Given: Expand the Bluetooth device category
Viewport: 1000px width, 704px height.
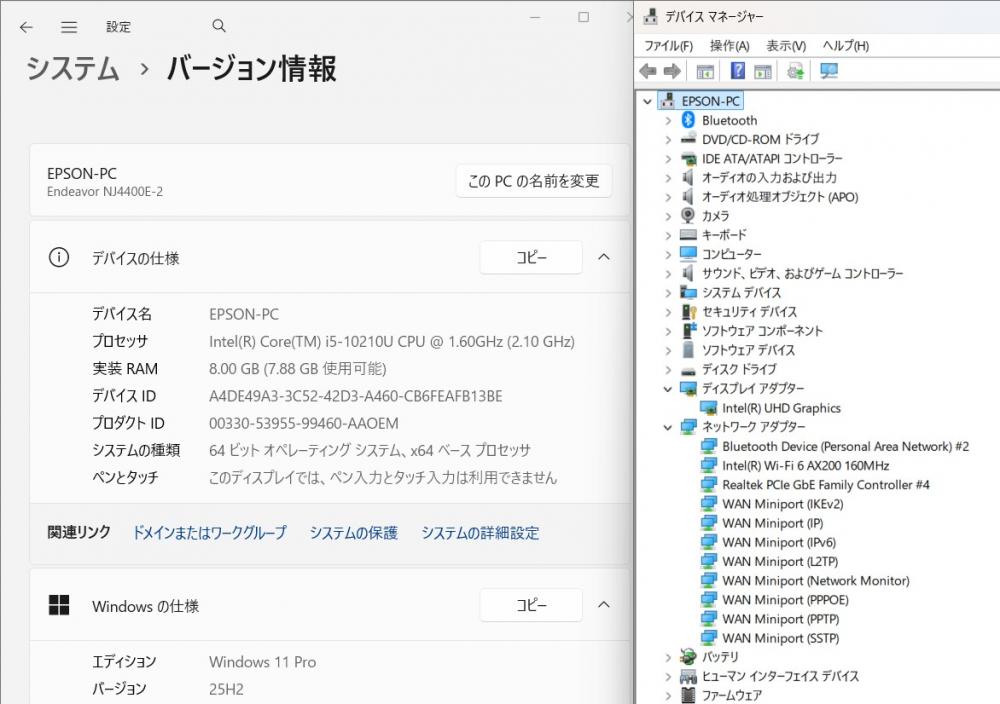Looking at the screenshot, I should coord(668,120).
